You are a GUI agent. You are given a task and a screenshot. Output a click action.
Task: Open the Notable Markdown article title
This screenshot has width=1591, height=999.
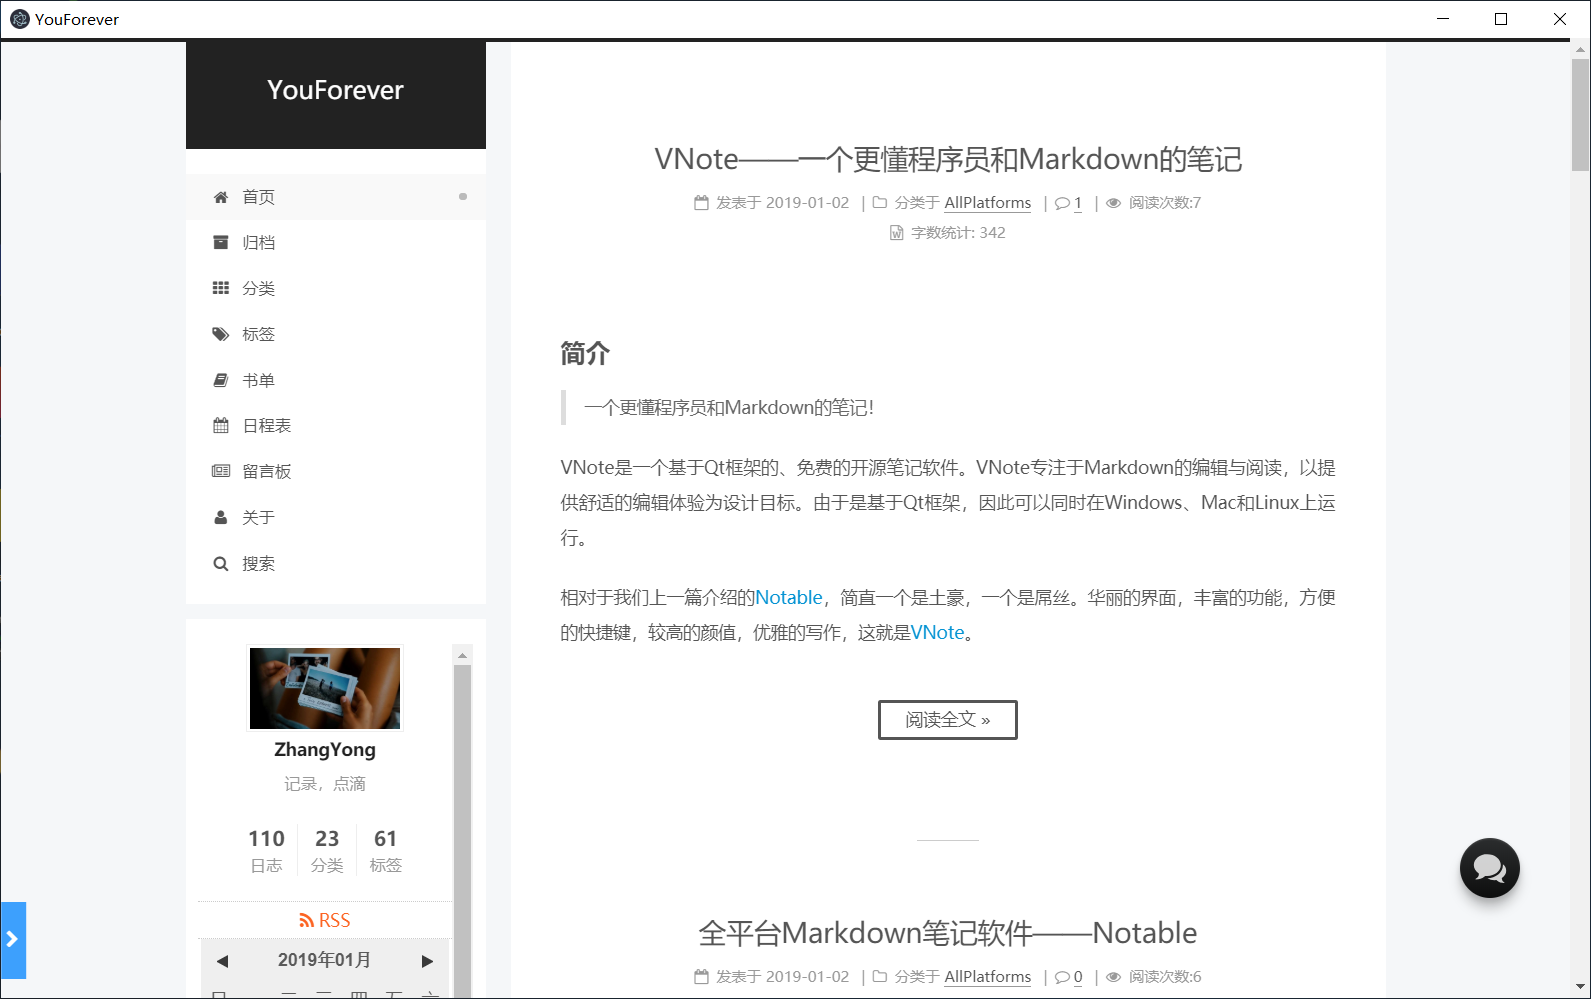(948, 933)
